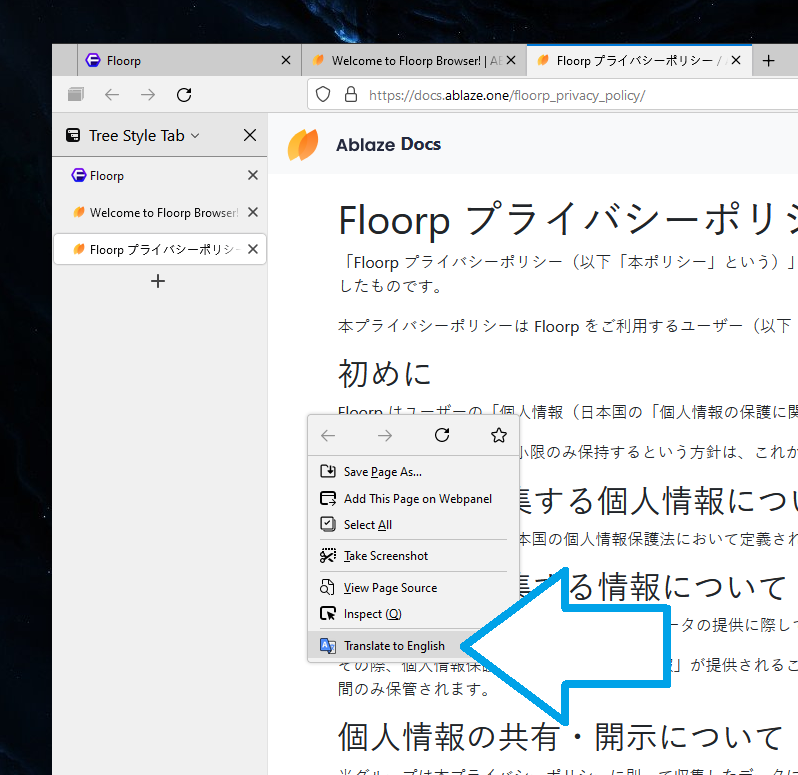Click the context menu reload icon
This screenshot has width=798, height=775.
442,435
